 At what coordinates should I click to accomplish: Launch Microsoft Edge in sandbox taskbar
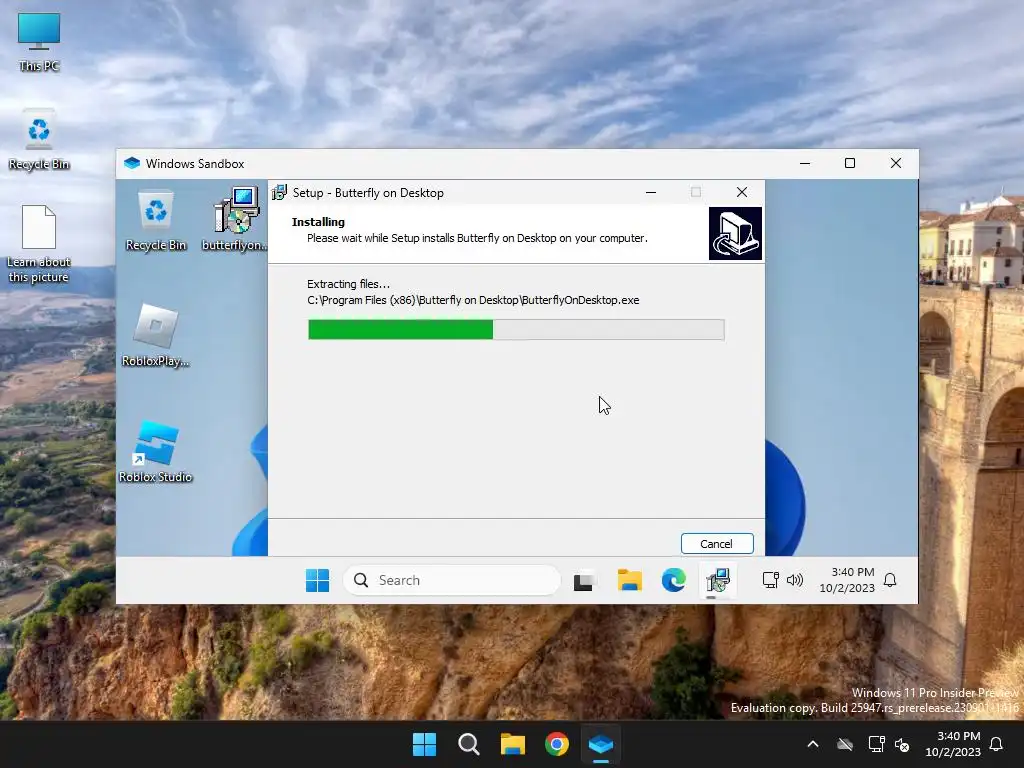click(673, 580)
